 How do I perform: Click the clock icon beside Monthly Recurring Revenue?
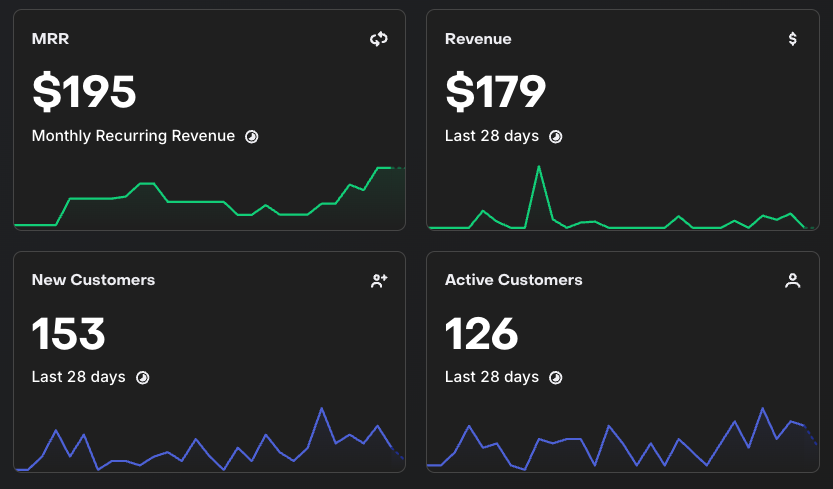pos(252,137)
